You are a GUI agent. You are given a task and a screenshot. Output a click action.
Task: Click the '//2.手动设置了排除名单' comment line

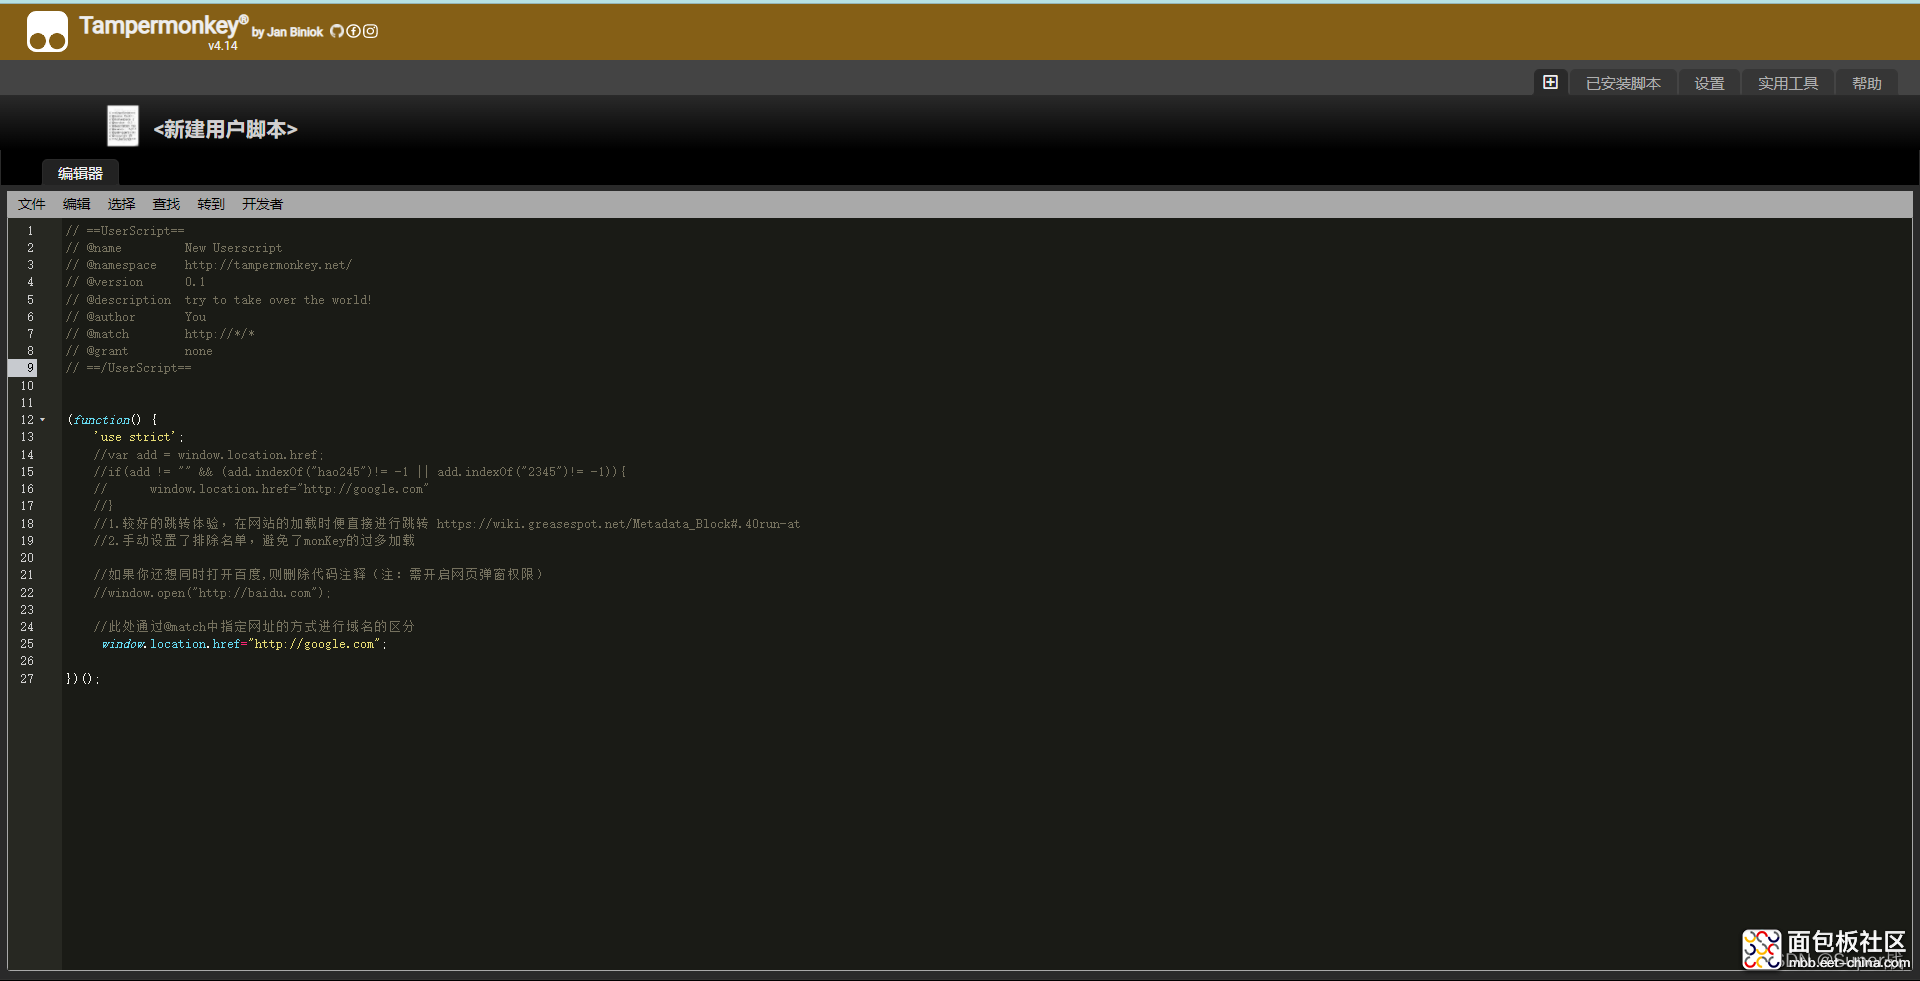[x=254, y=541]
